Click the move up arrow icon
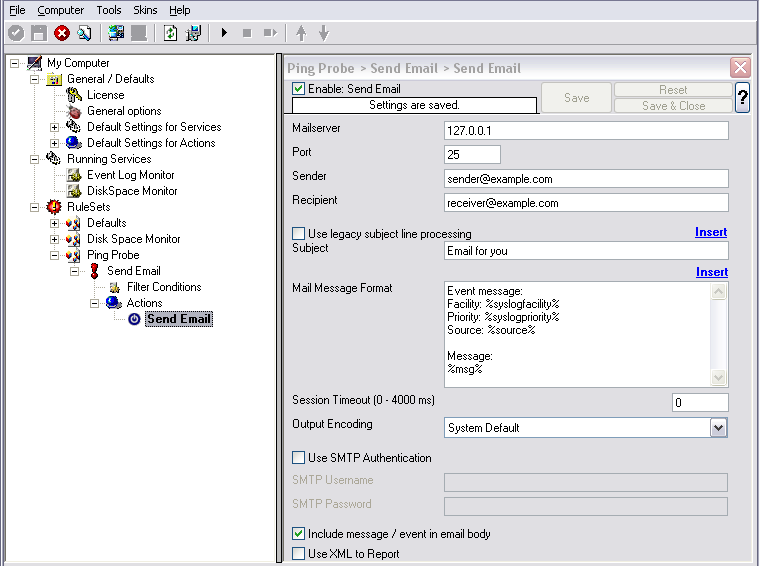The image size is (760, 566). (x=301, y=33)
